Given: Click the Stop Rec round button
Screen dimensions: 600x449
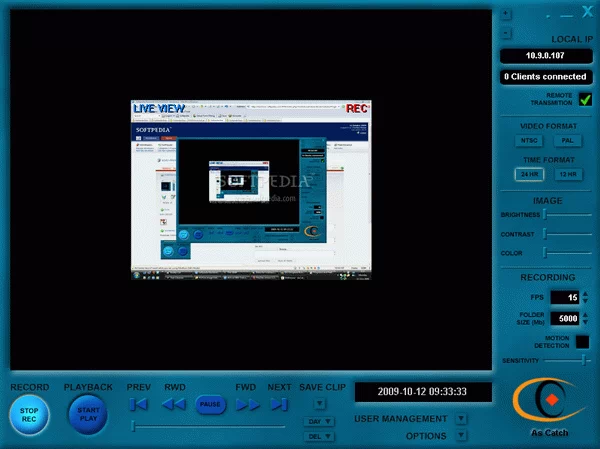Looking at the screenshot, I should (29, 415).
